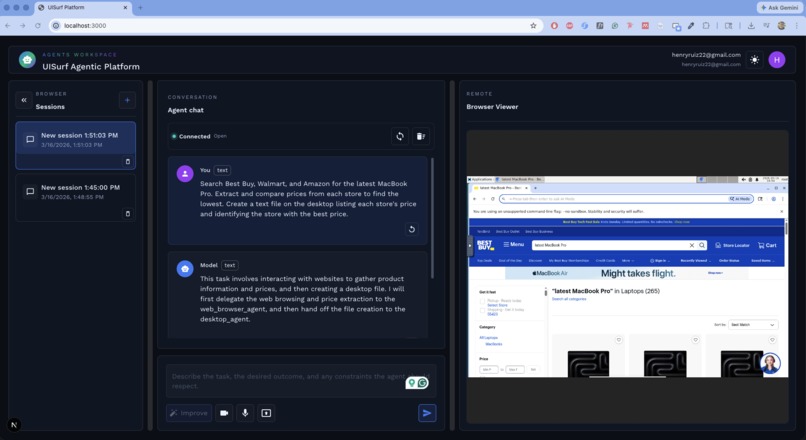Click Best Buy Menu in remote viewer
The image size is (806, 440).
point(514,245)
